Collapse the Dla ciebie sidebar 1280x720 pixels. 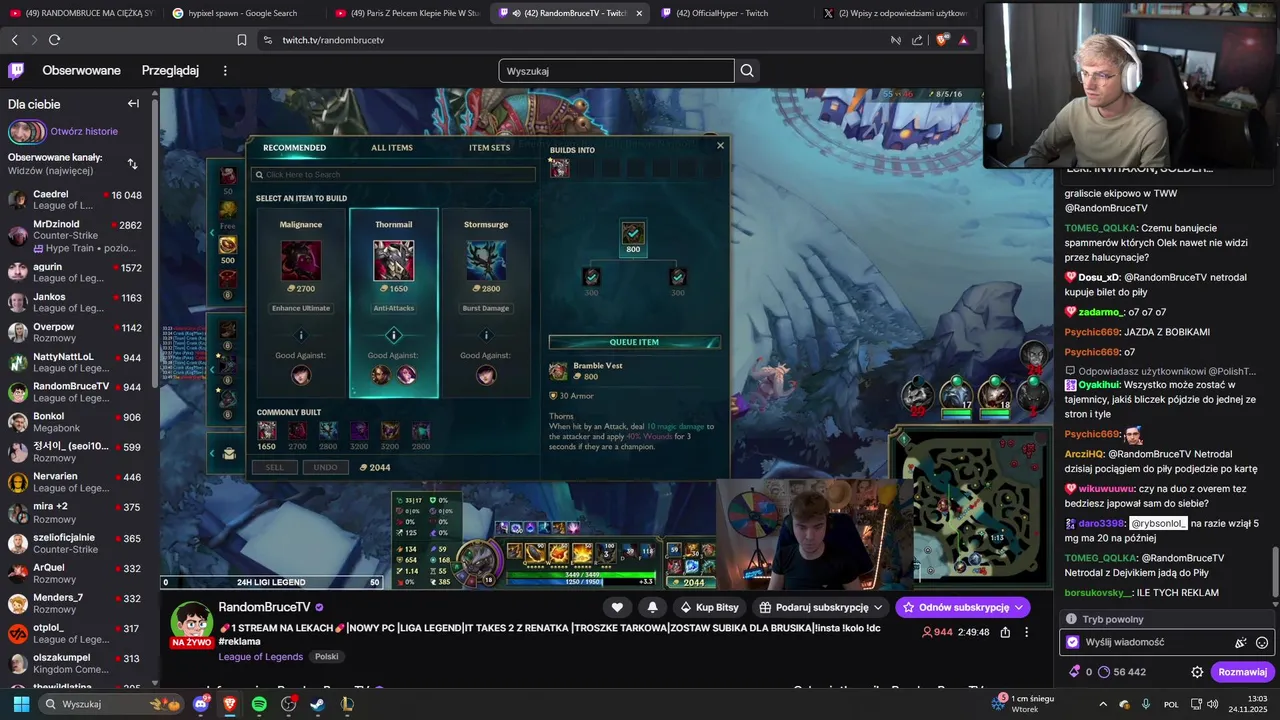point(133,104)
